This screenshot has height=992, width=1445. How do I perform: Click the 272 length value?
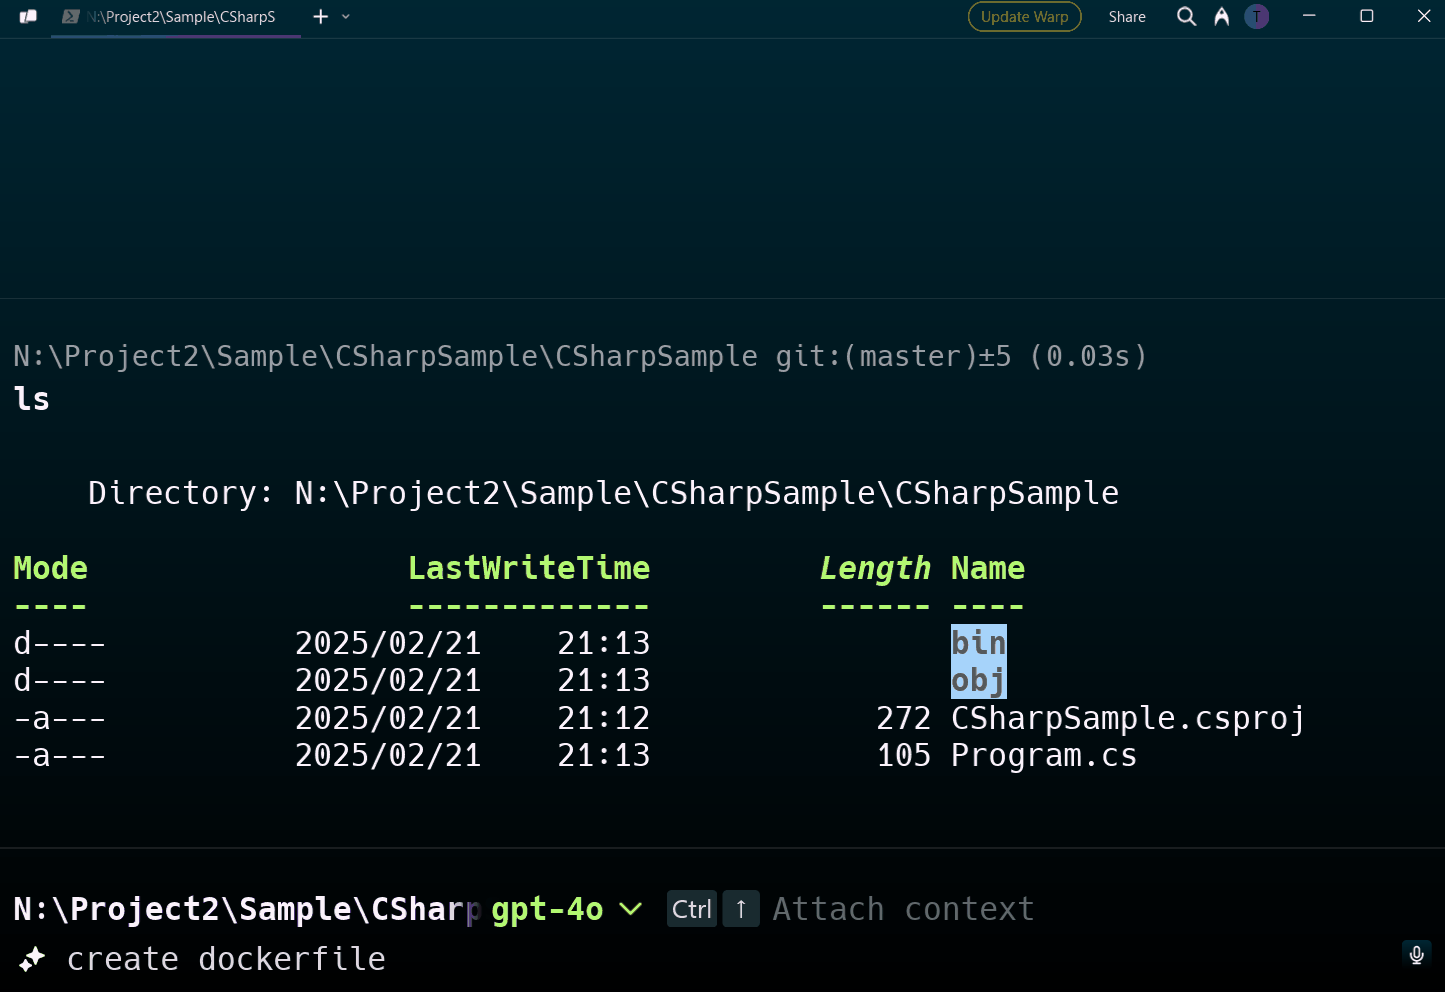pos(904,718)
